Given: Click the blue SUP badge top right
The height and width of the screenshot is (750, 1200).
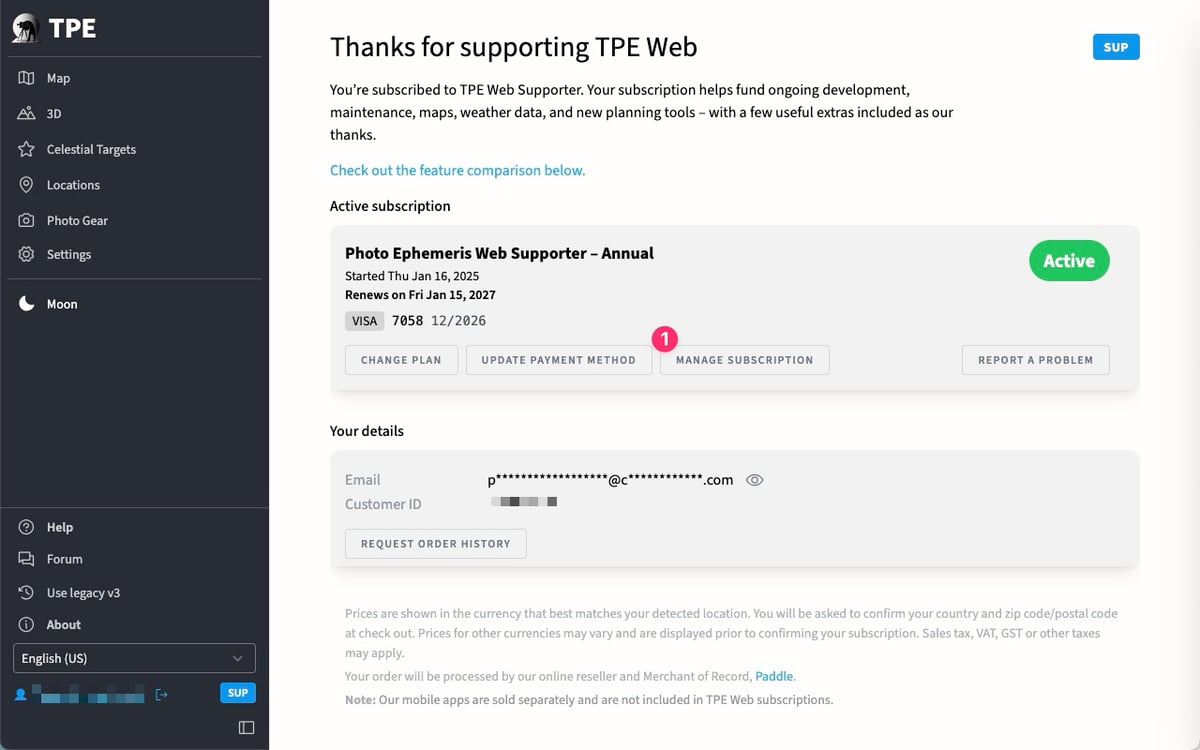Looking at the screenshot, I should pos(1116,47).
